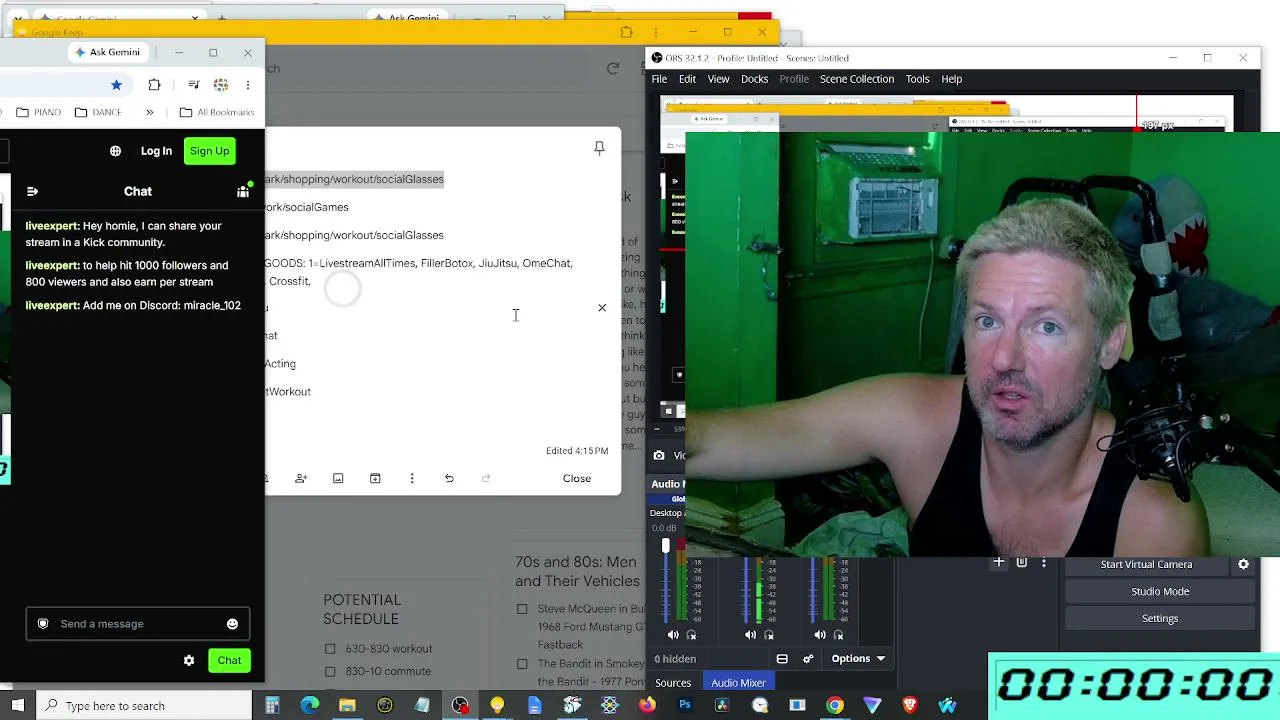Toggle monitoring headphones on second mixer channel
1280x720 pixels.
click(769, 635)
